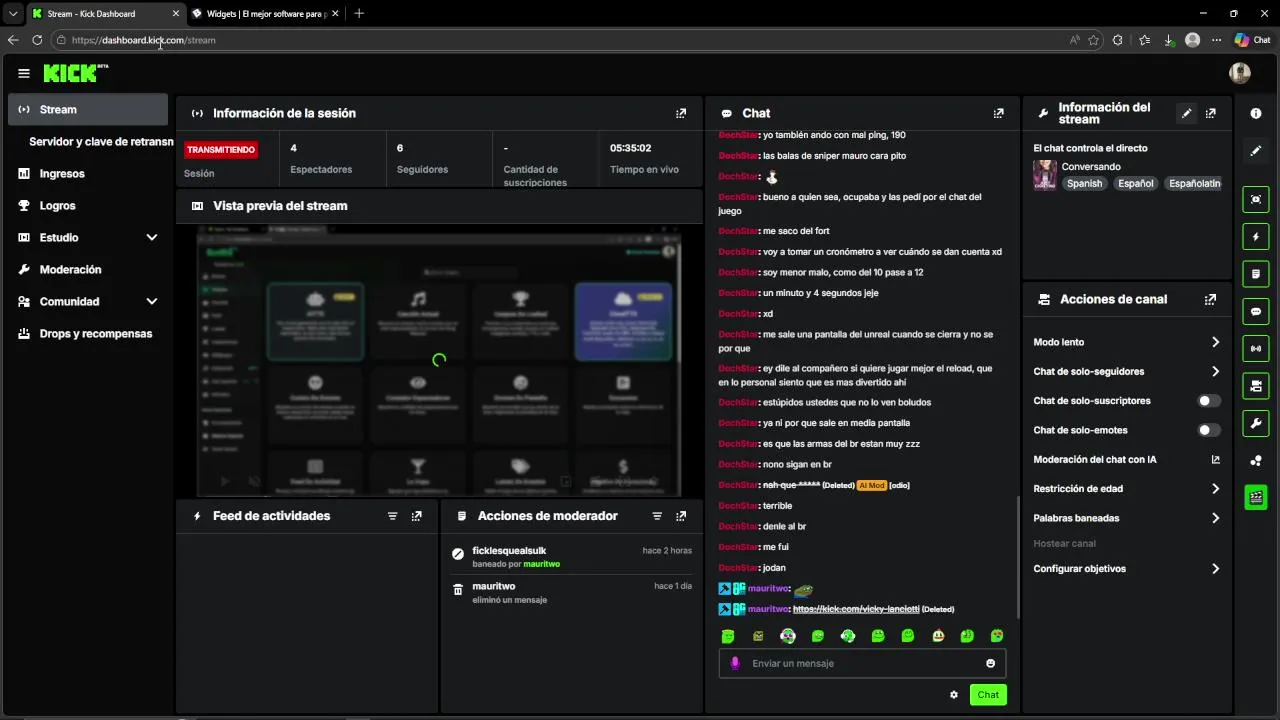This screenshot has width=1280, height=720.
Task: Click the Conversando category thumbnail
Action: click(1045, 175)
